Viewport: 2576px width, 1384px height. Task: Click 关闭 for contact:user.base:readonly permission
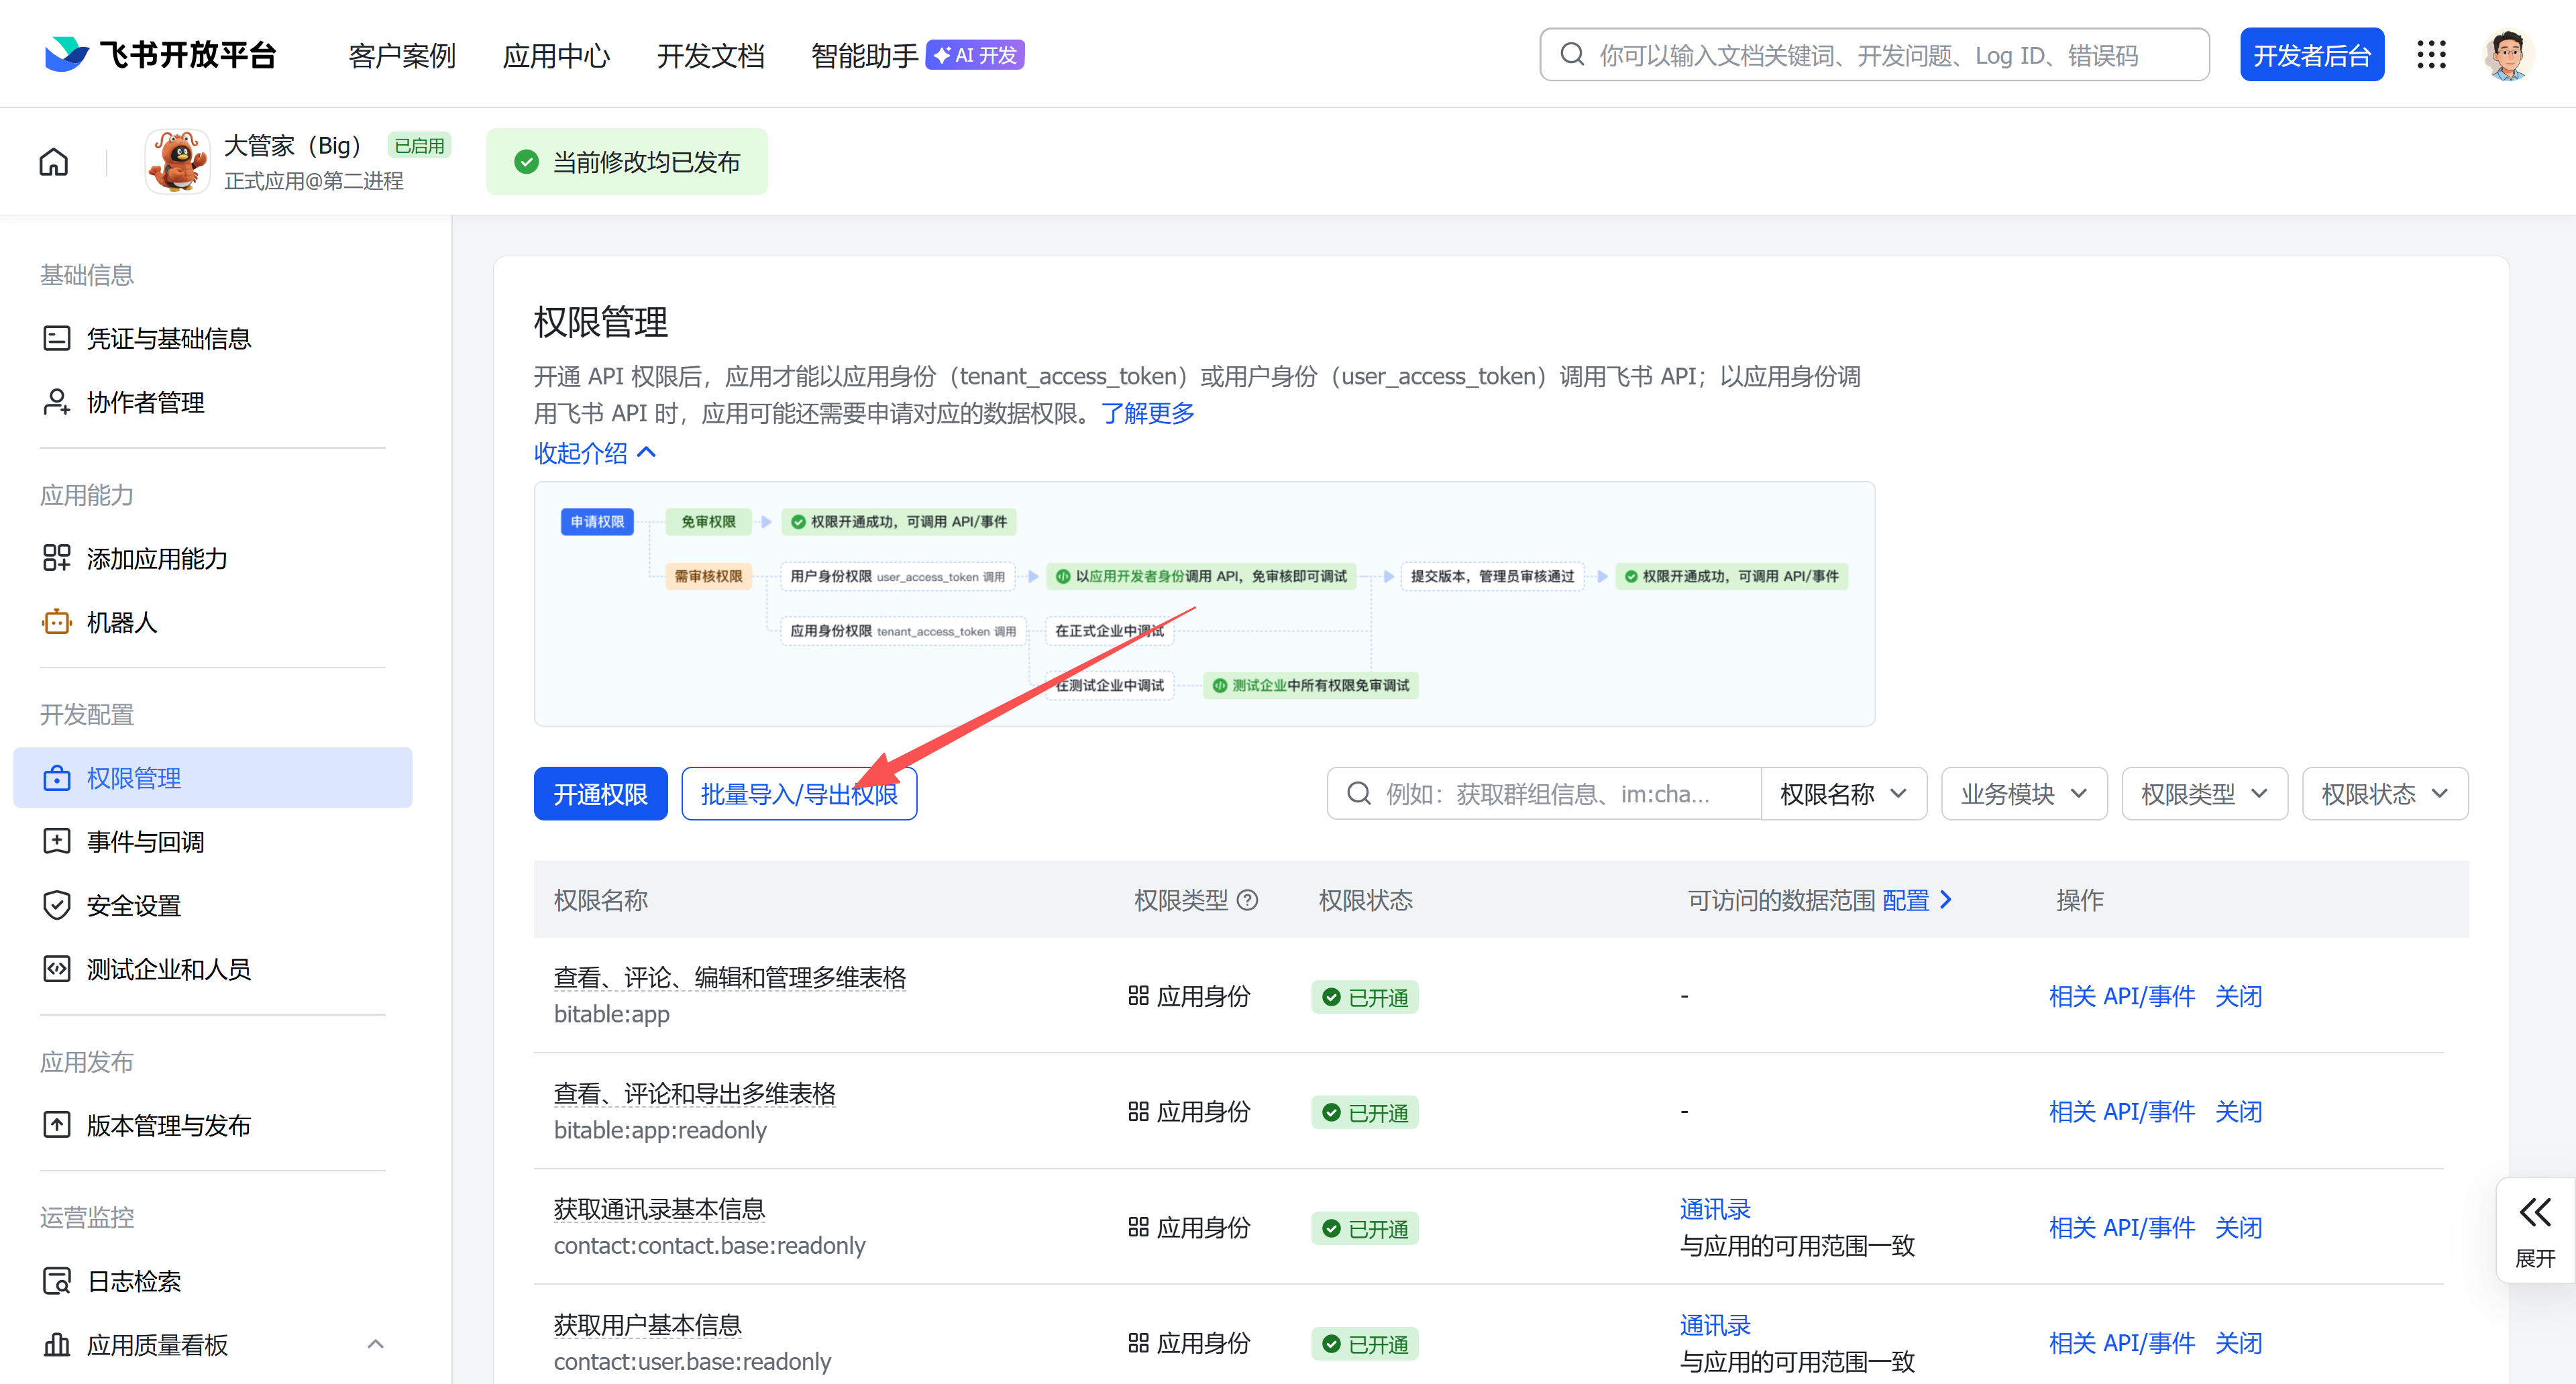click(x=2238, y=1343)
